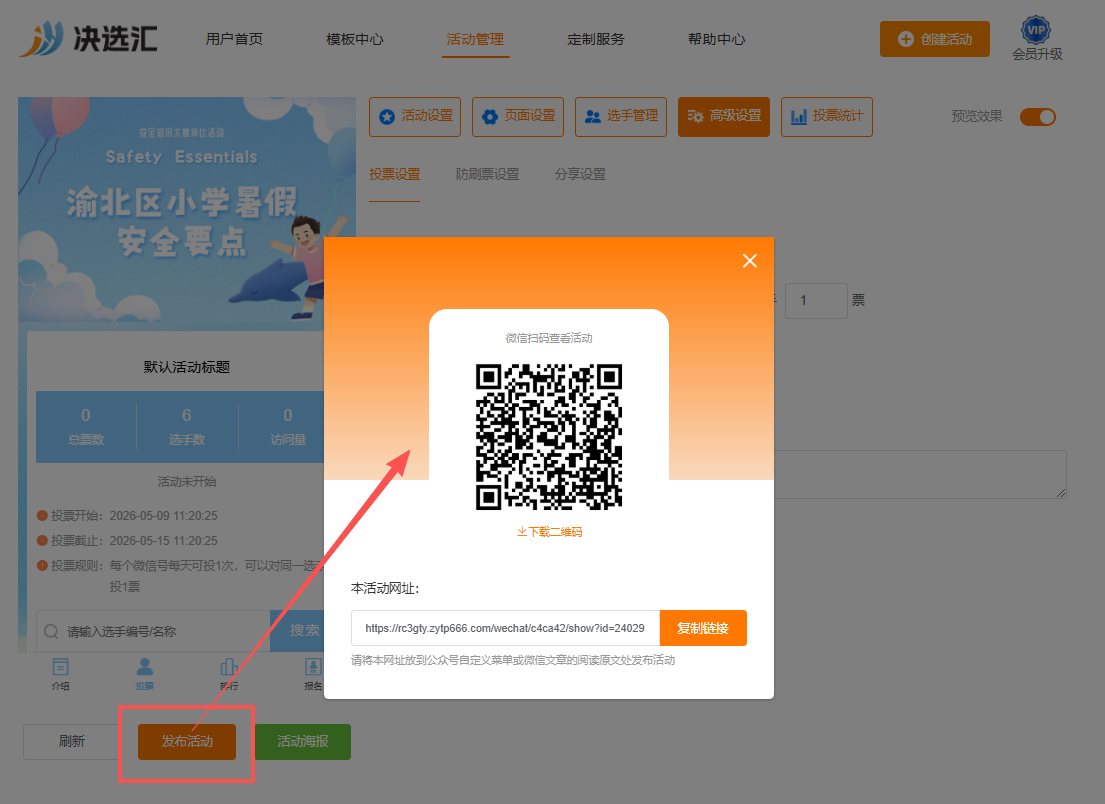Click the 排行 ranking icon in preview
The height and width of the screenshot is (804, 1105).
tap(229, 674)
